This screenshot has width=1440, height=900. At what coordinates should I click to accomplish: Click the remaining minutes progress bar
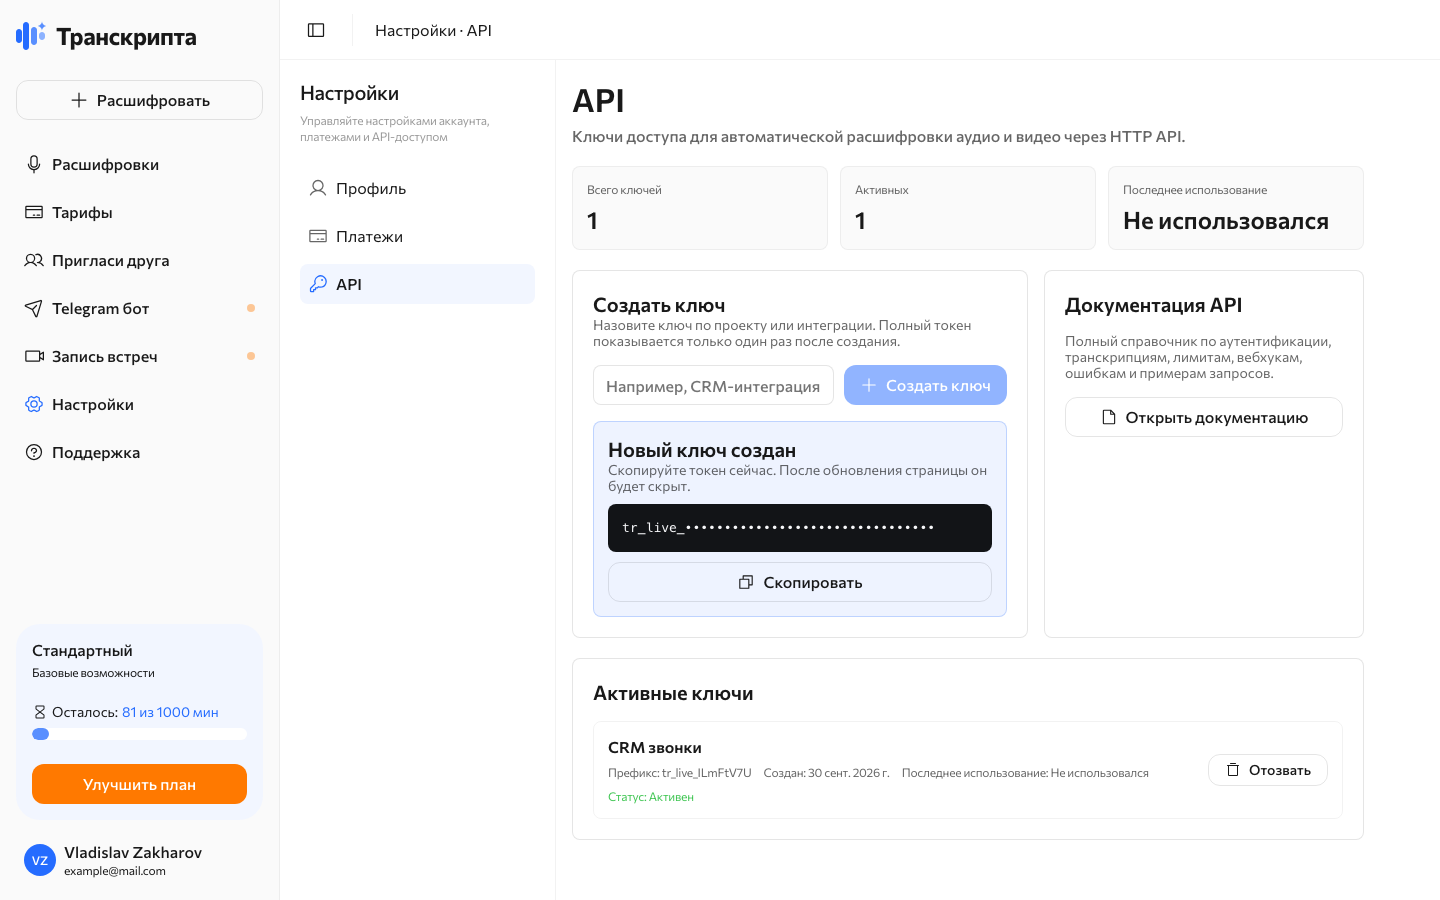click(x=139, y=734)
